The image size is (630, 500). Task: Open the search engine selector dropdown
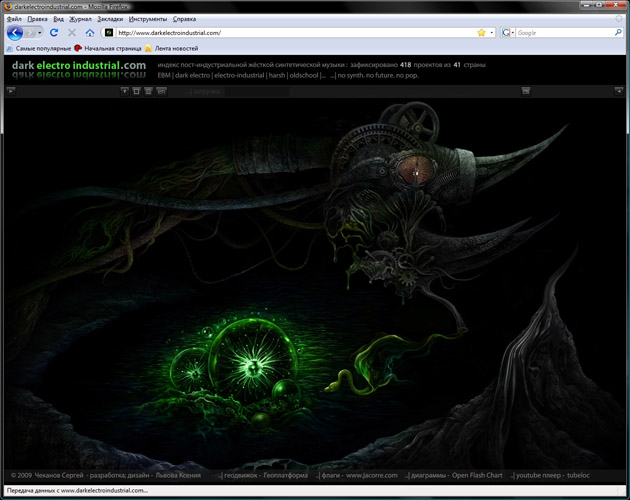(508, 33)
